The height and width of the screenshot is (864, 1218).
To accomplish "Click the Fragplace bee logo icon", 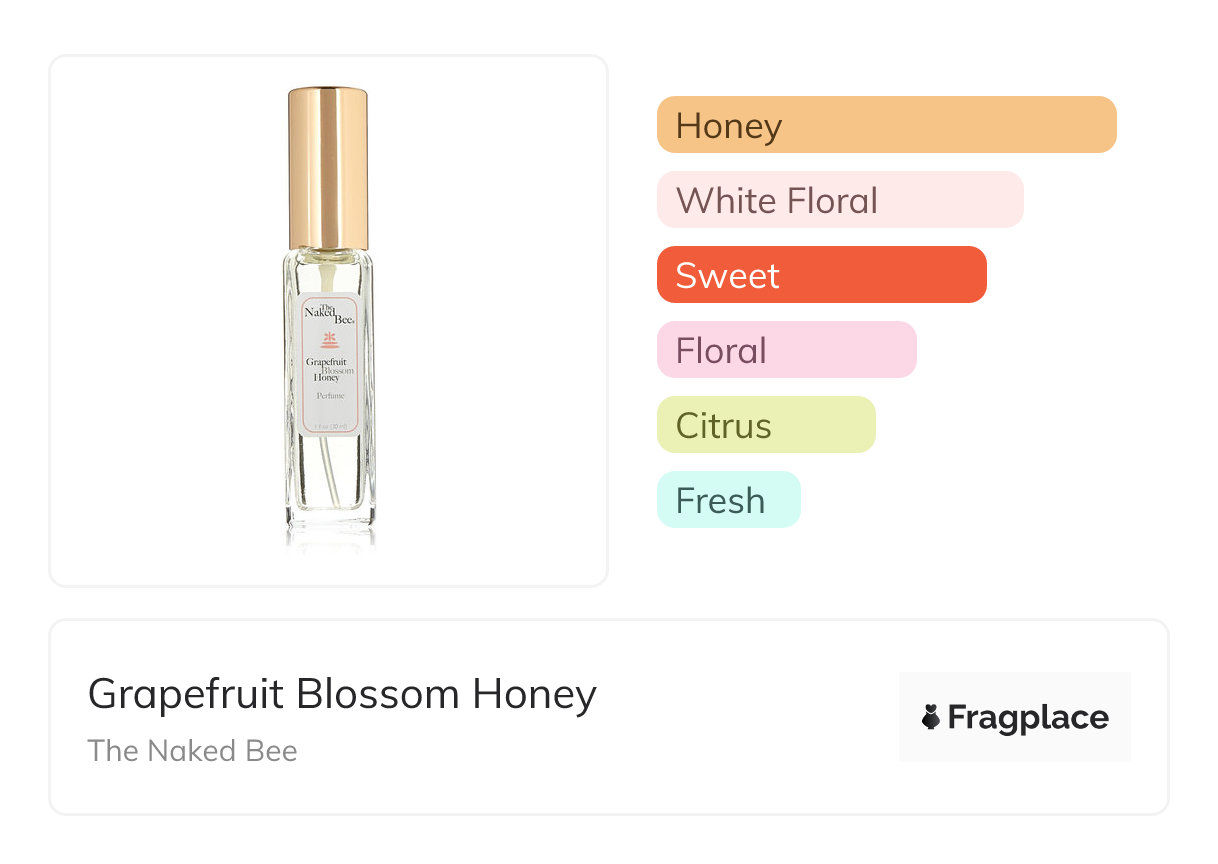I will (x=931, y=717).
